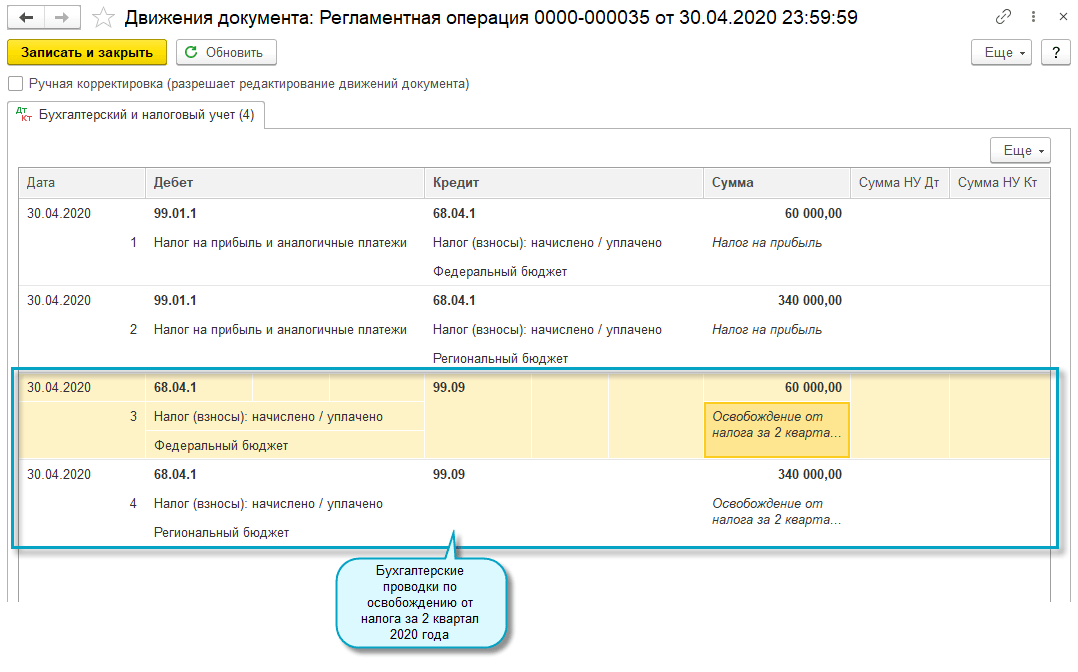Click Региональный бюджет under row 2 credit
Image resolution: width=1078 pixels, height=672 pixels.
[x=500, y=358]
